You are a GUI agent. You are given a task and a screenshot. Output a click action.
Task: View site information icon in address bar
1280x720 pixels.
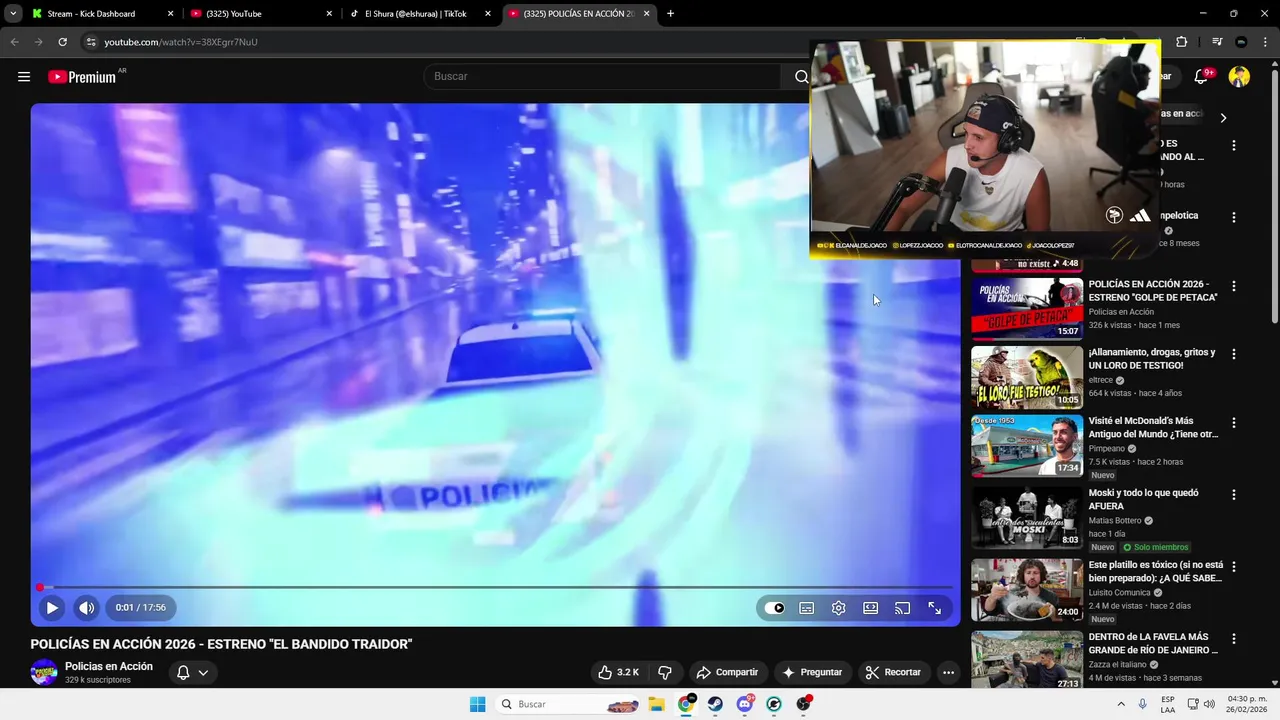(91, 42)
